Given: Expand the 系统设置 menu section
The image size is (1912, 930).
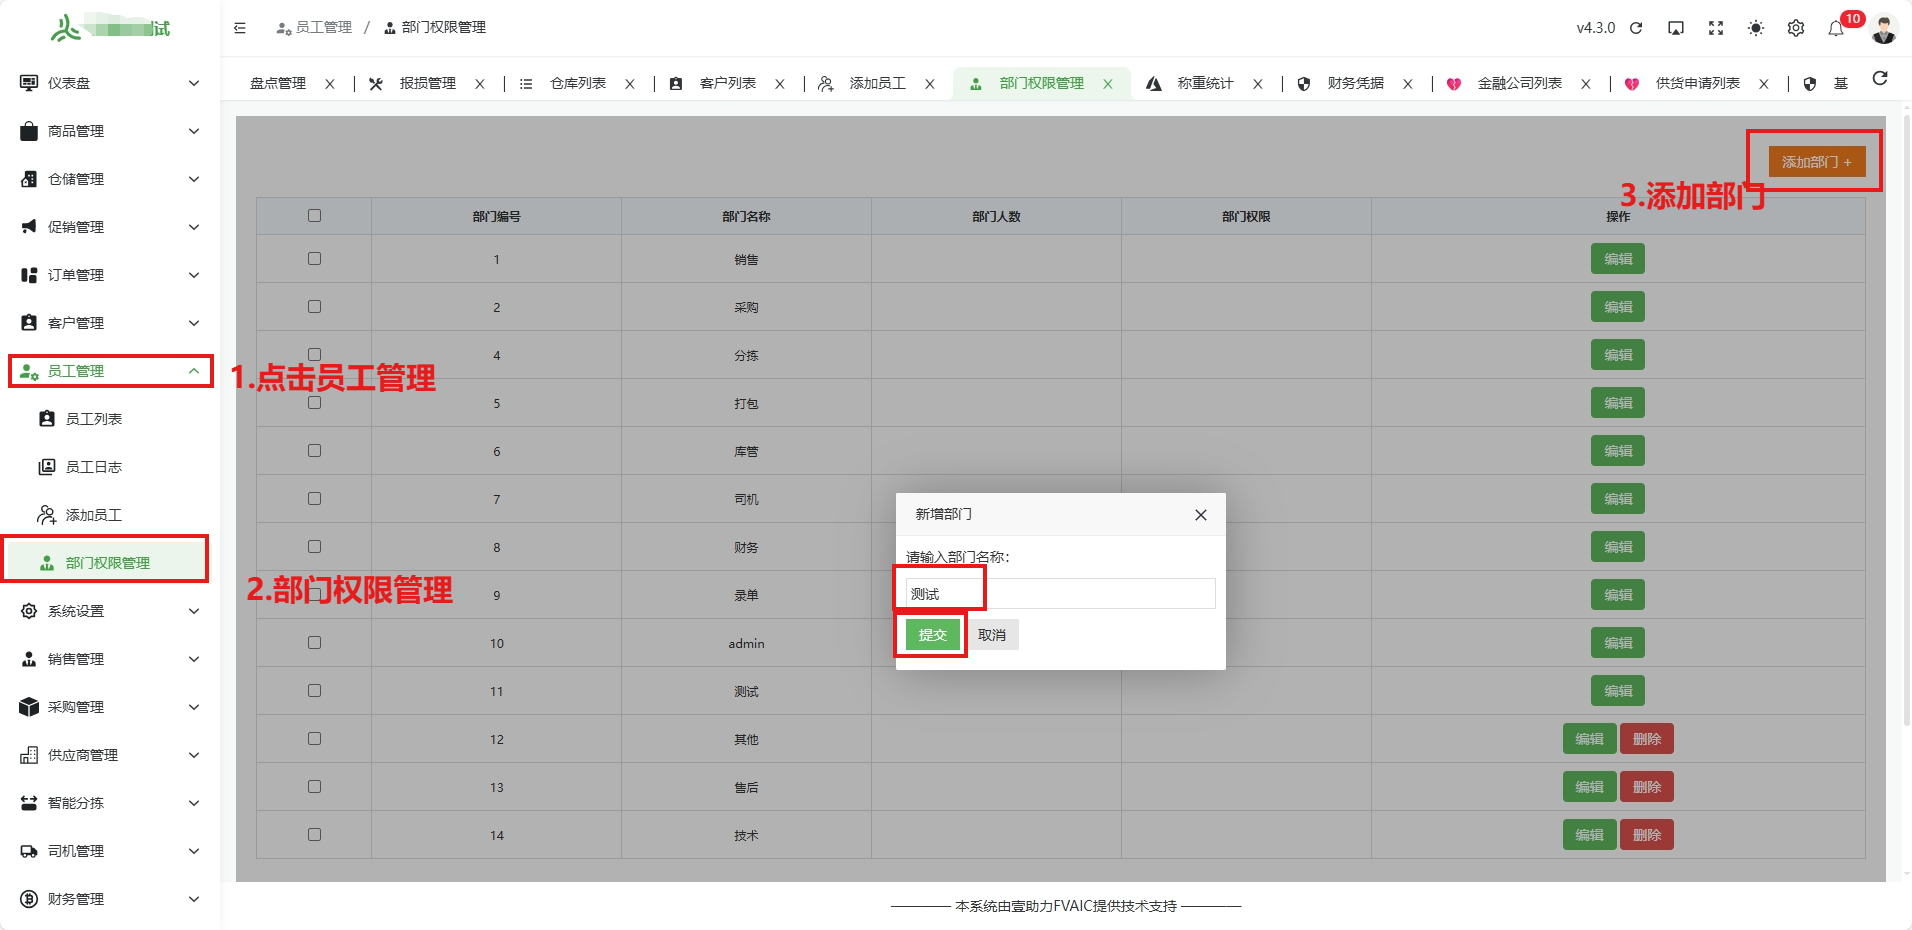Looking at the screenshot, I should point(110,611).
